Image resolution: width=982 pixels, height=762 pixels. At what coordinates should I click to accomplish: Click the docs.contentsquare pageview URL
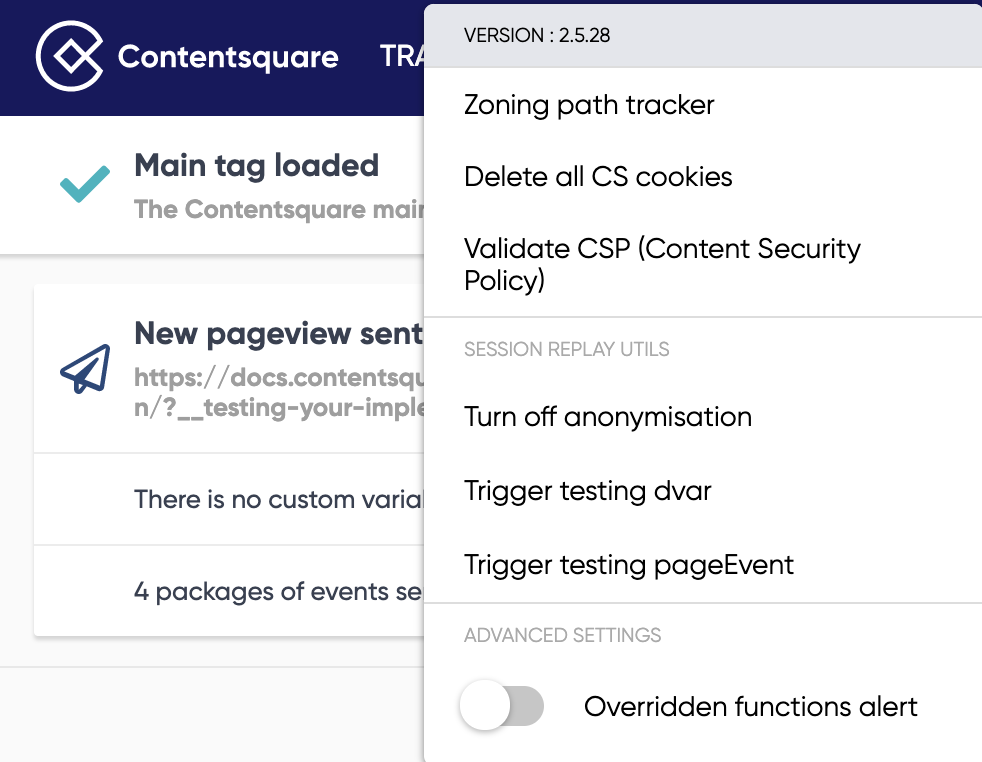point(279,393)
